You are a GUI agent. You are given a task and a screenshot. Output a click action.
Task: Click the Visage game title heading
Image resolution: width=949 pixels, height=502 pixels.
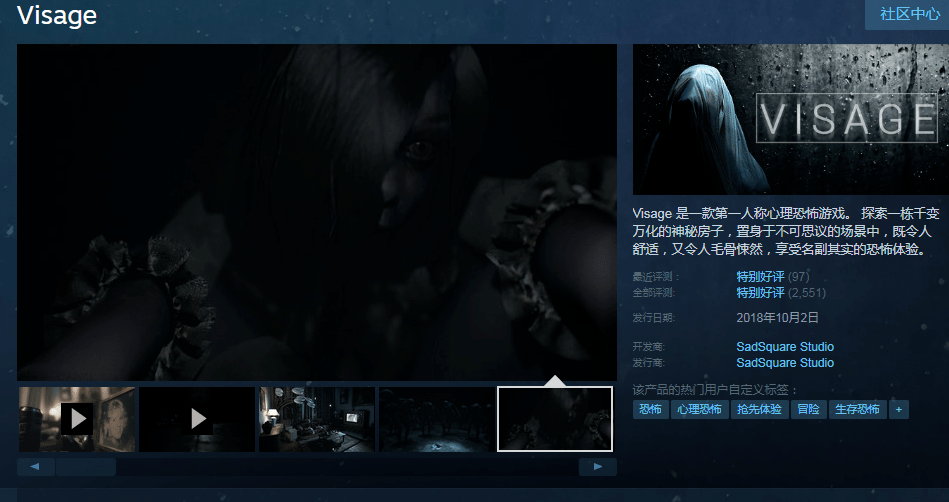click(x=57, y=16)
